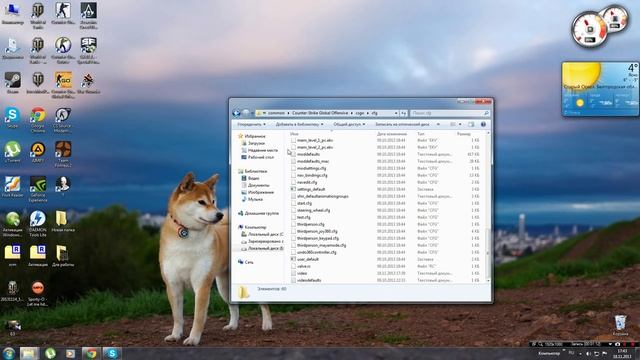Screen dimensions: 640x360
Task: Refresh the folder using the address bar button
Action: click(403, 113)
